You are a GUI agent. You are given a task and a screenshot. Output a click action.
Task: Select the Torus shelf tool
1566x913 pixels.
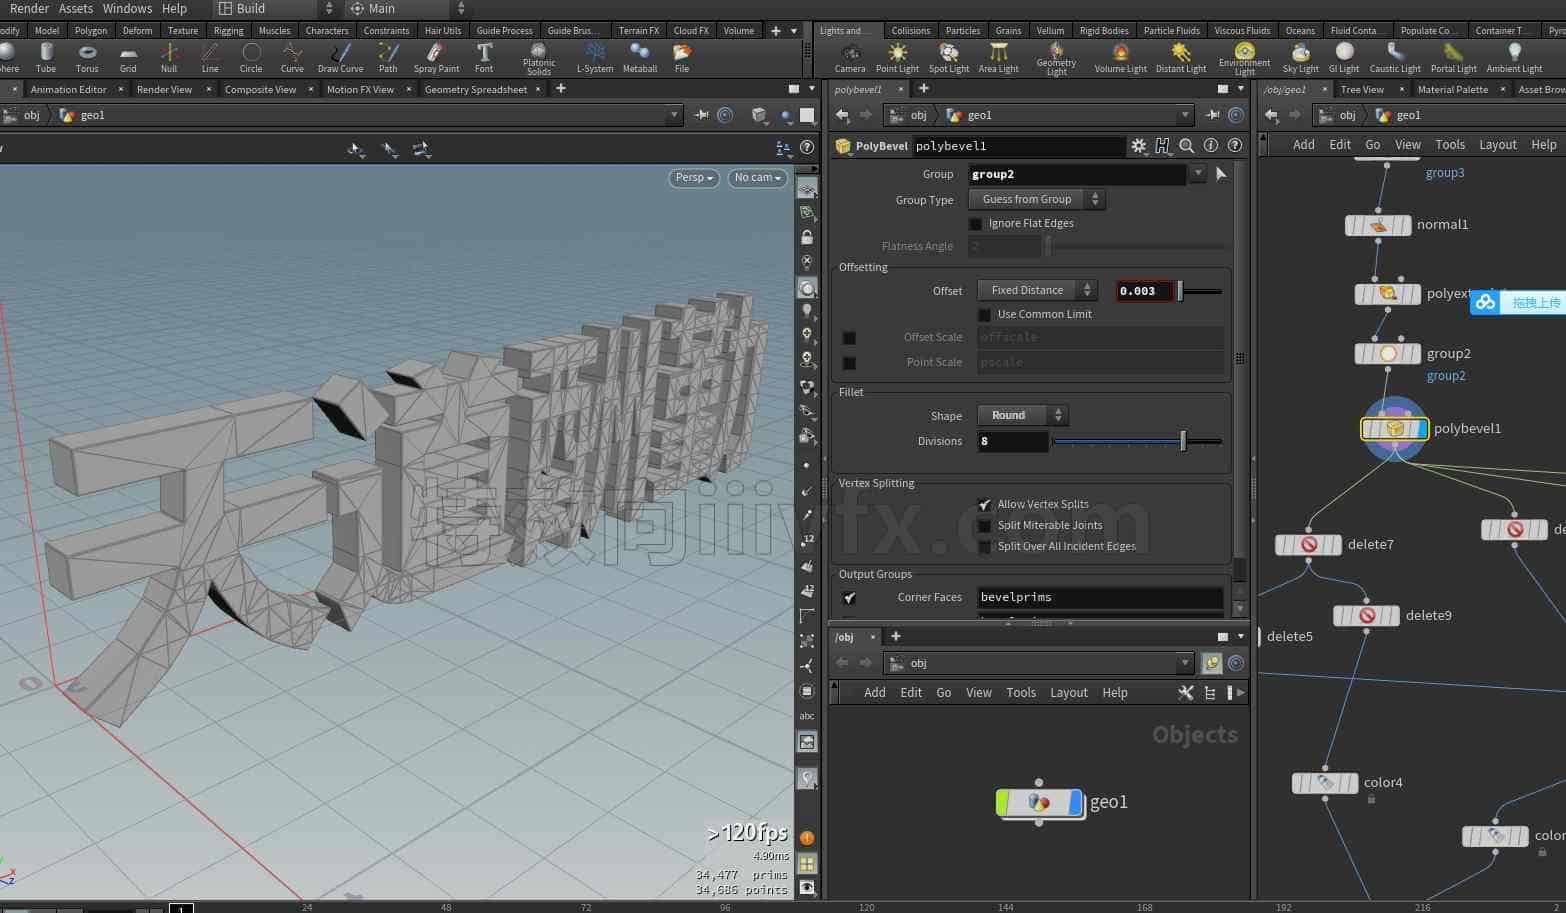pos(87,58)
